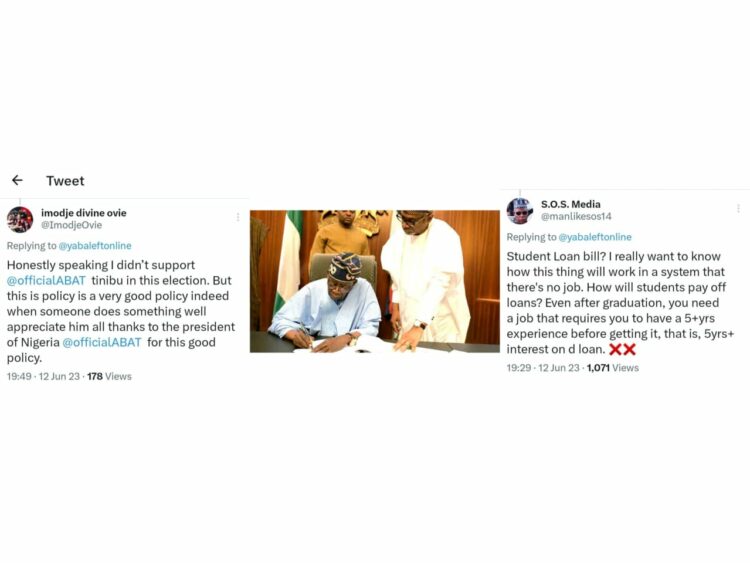Click the Tweet header title

click(65, 181)
